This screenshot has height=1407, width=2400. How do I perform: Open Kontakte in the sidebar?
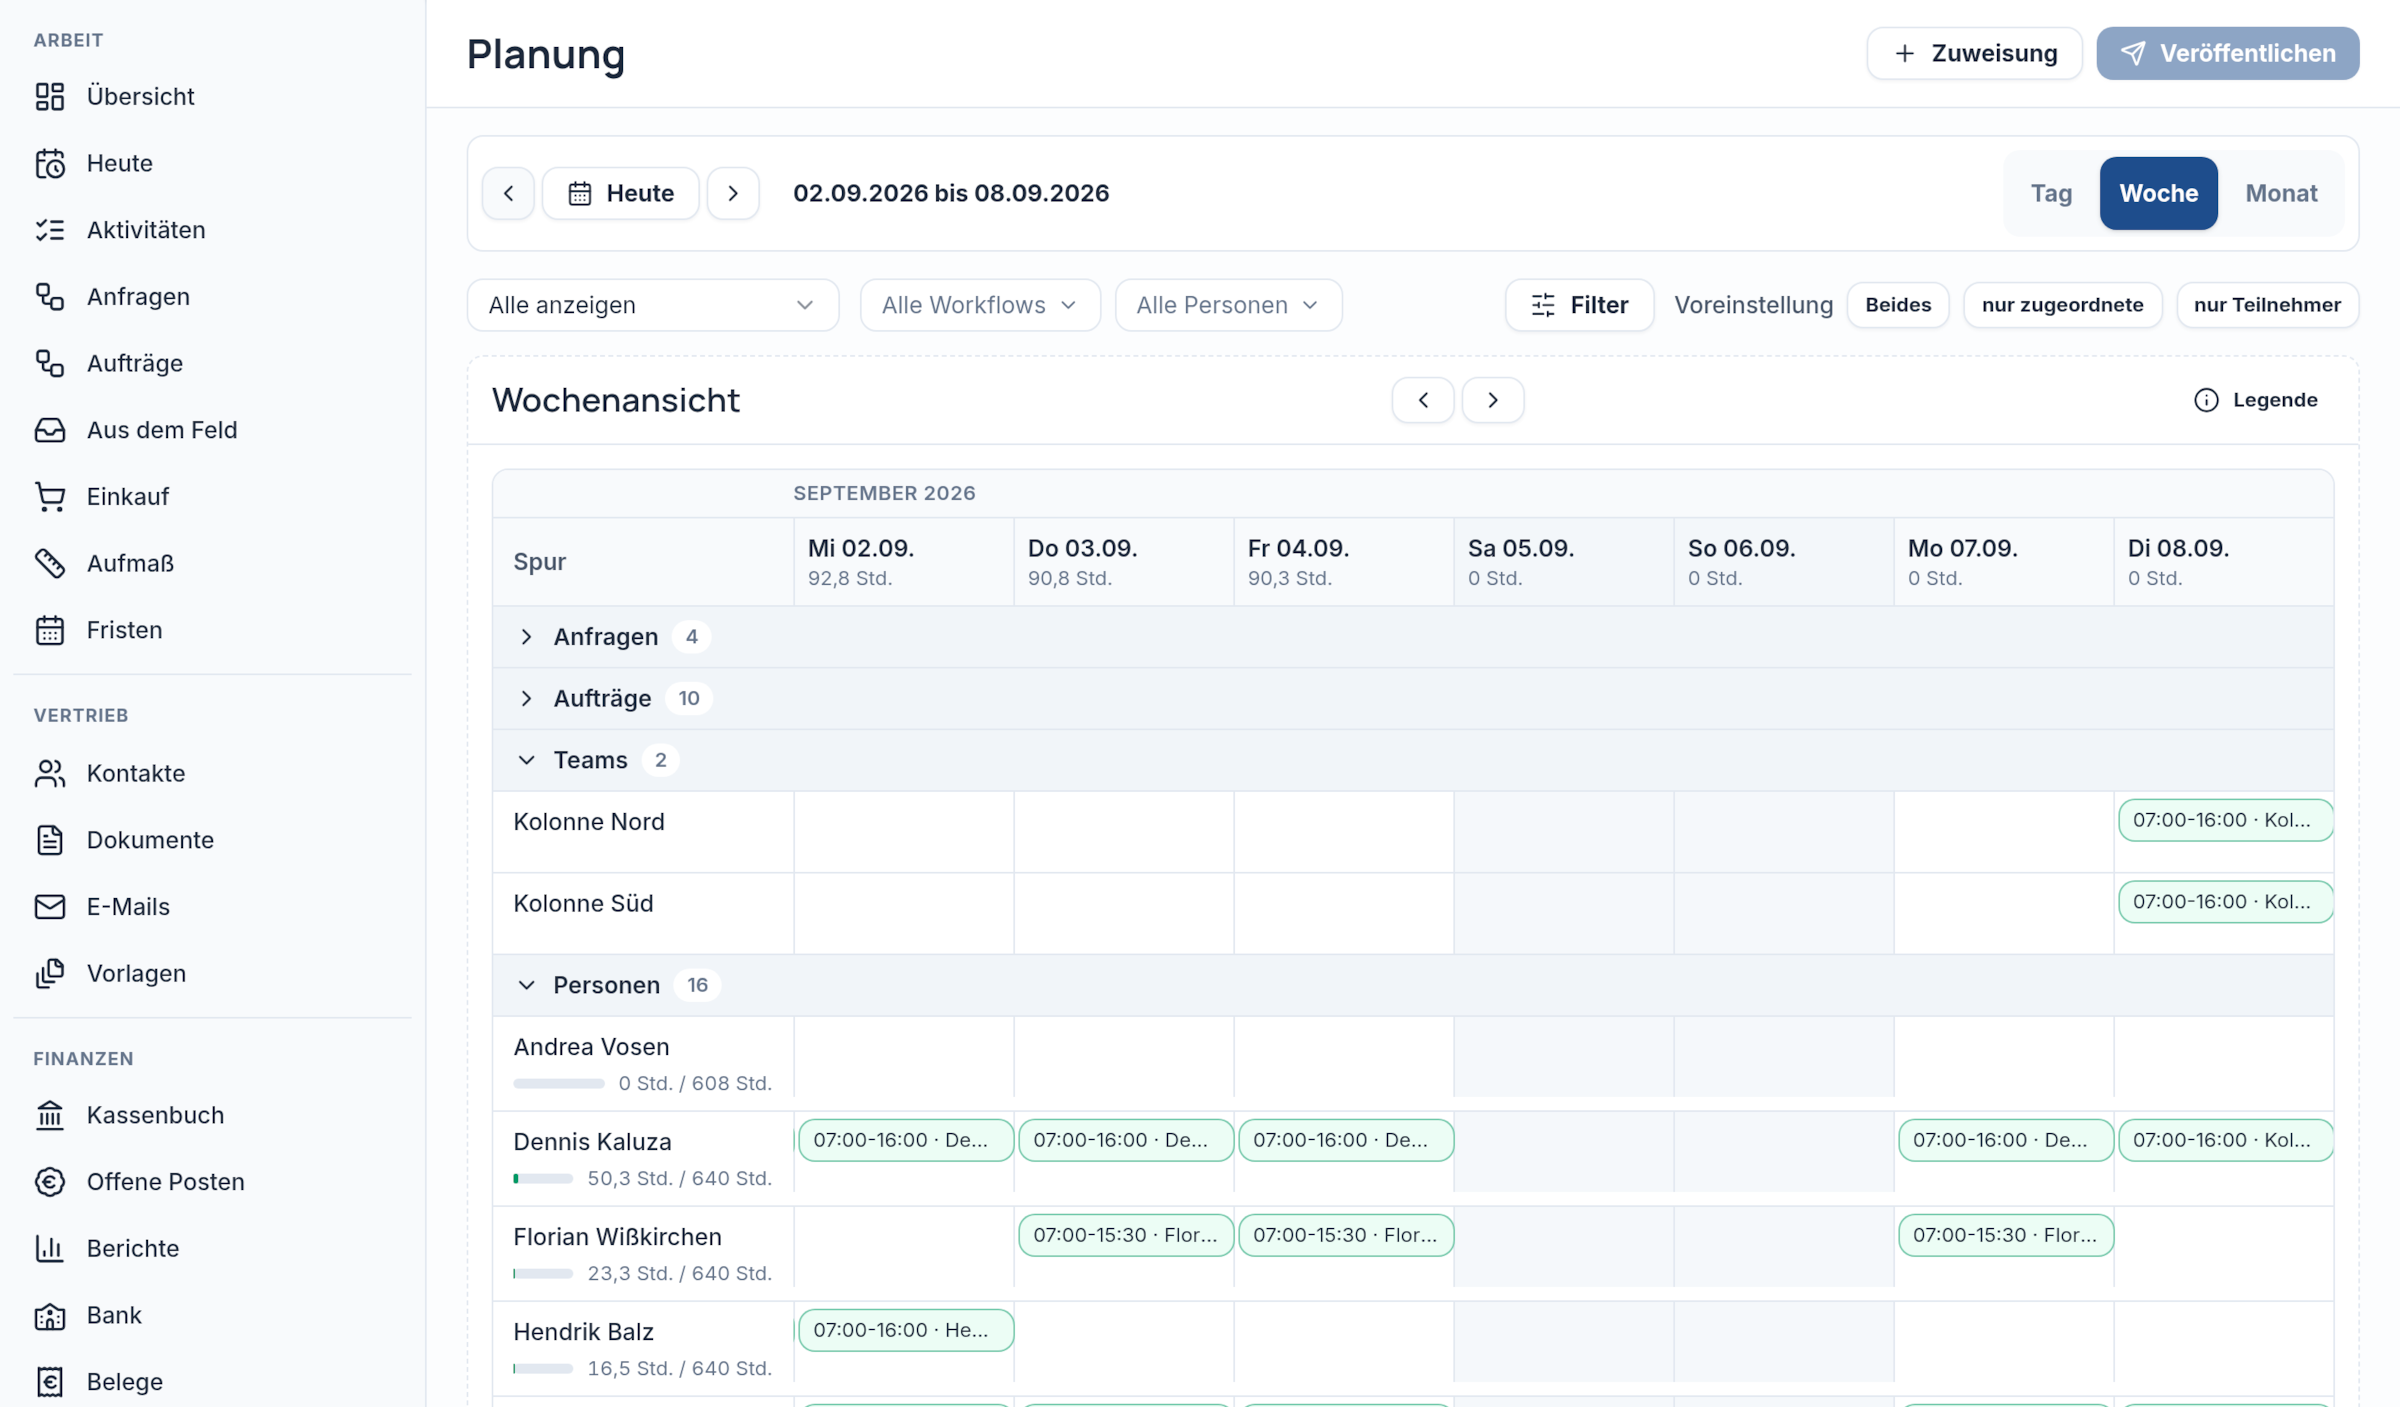pyautogui.click(x=136, y=773)
